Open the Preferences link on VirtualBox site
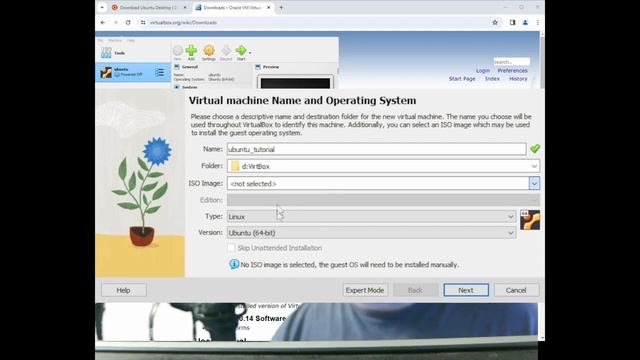The width and height of the screenshot is (640, 360). pos(512,71)
